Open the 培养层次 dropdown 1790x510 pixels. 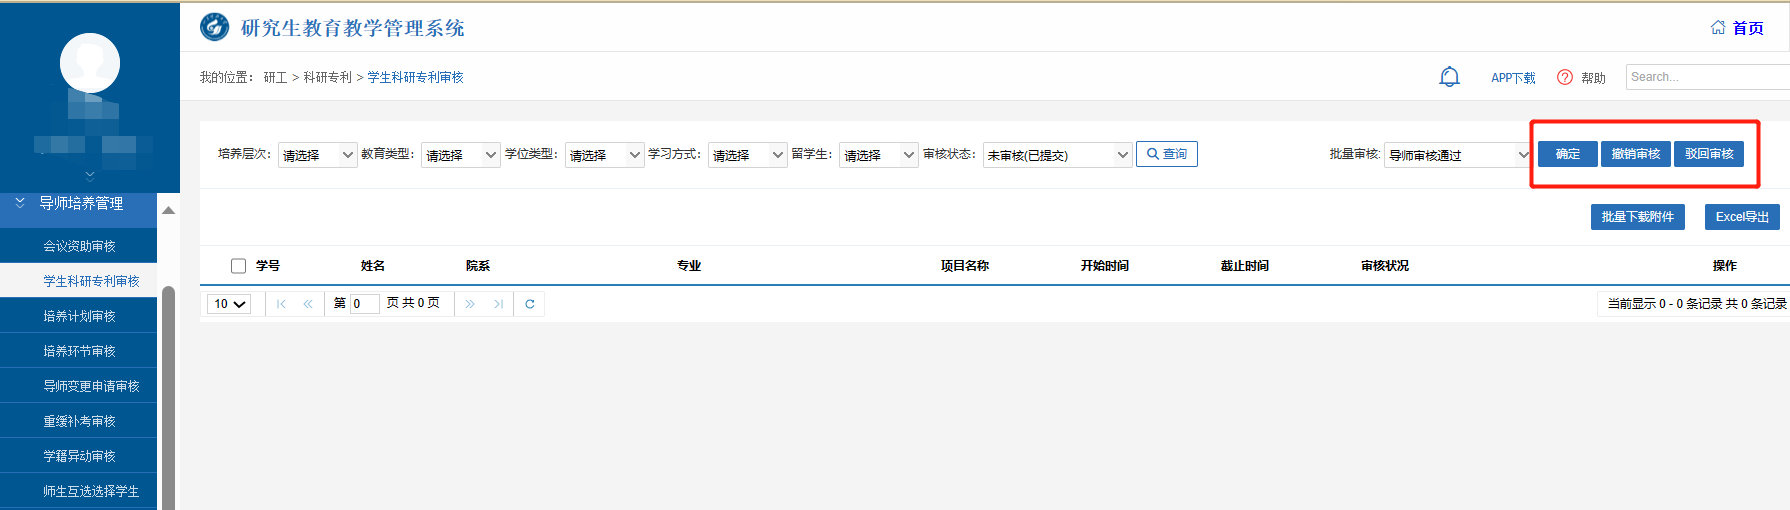pyautogui.click(x=317, y=155)
